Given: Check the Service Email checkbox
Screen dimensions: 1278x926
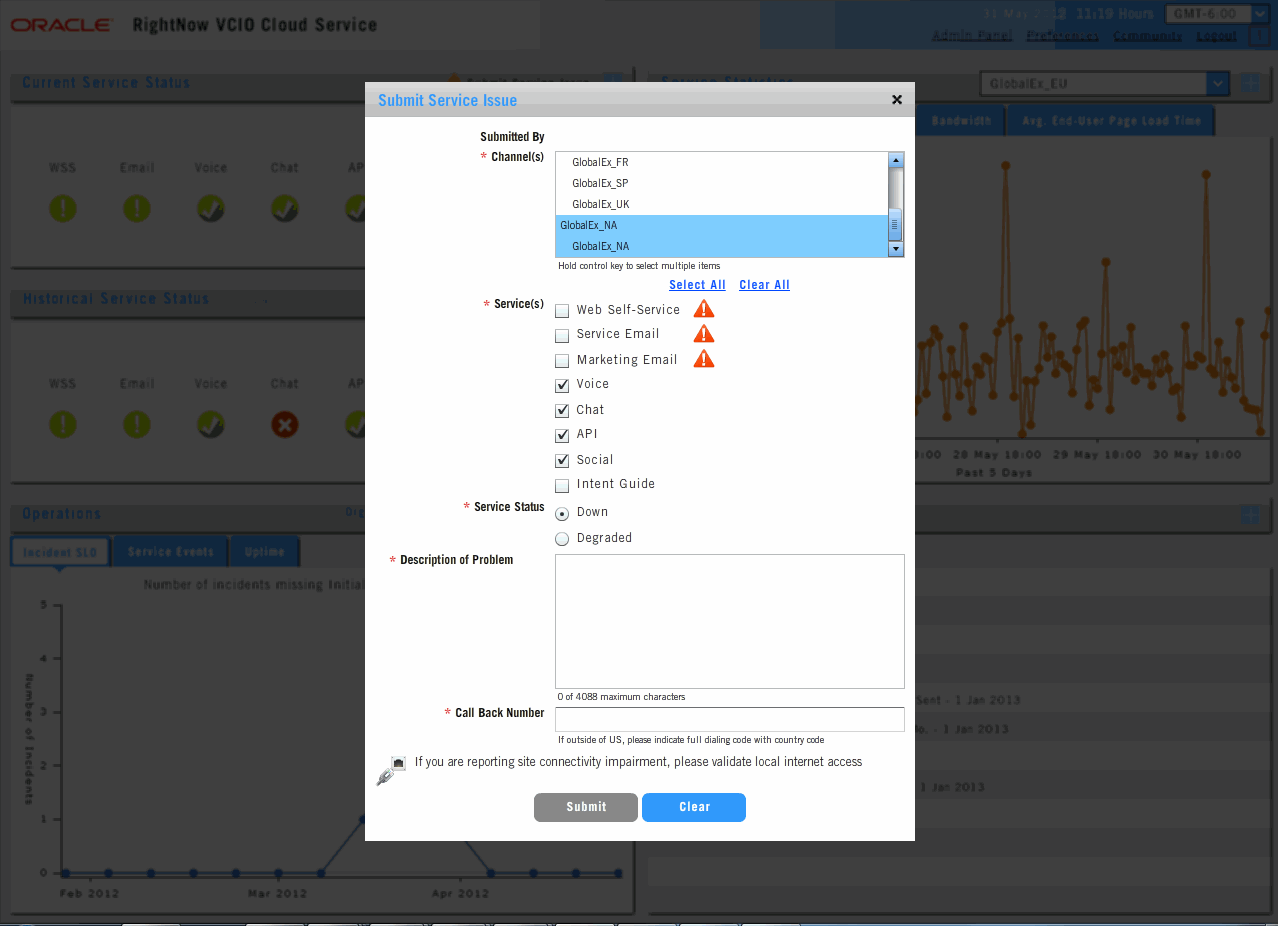Looking at the screenshot, I should 562,335.
